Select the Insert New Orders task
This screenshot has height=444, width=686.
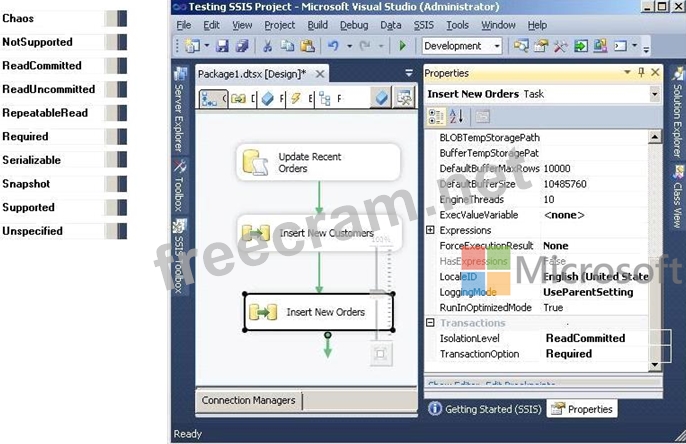click(x=318, y=312)
